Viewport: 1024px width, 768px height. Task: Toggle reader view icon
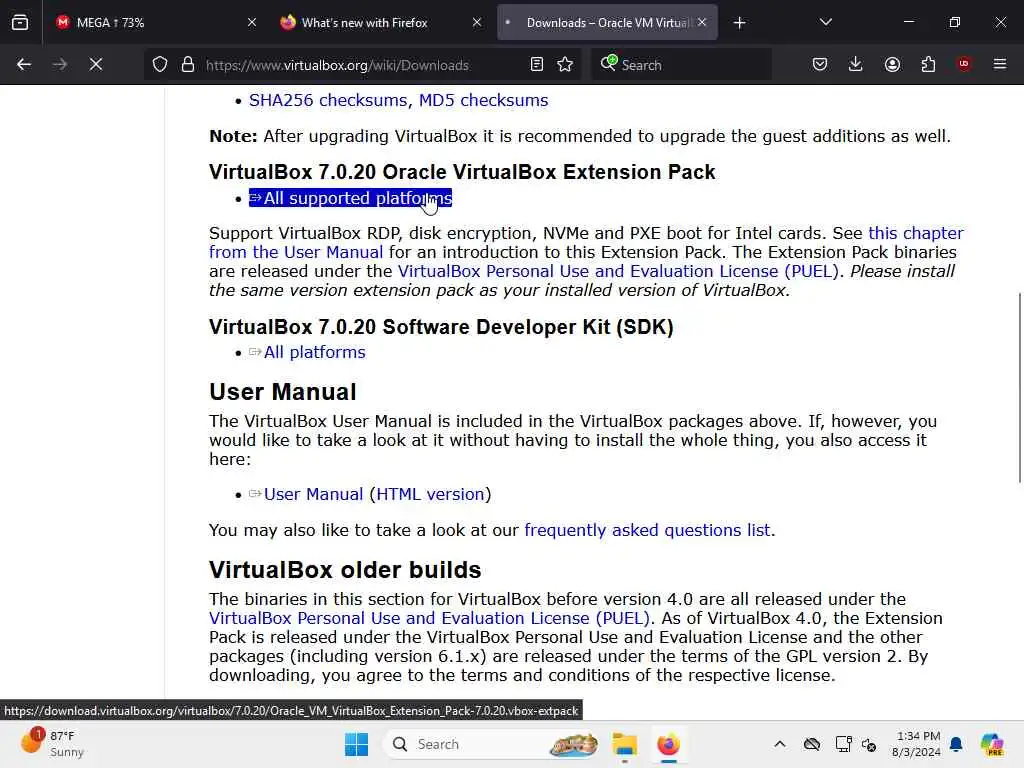pyautogui.click(x=537, y=65)
